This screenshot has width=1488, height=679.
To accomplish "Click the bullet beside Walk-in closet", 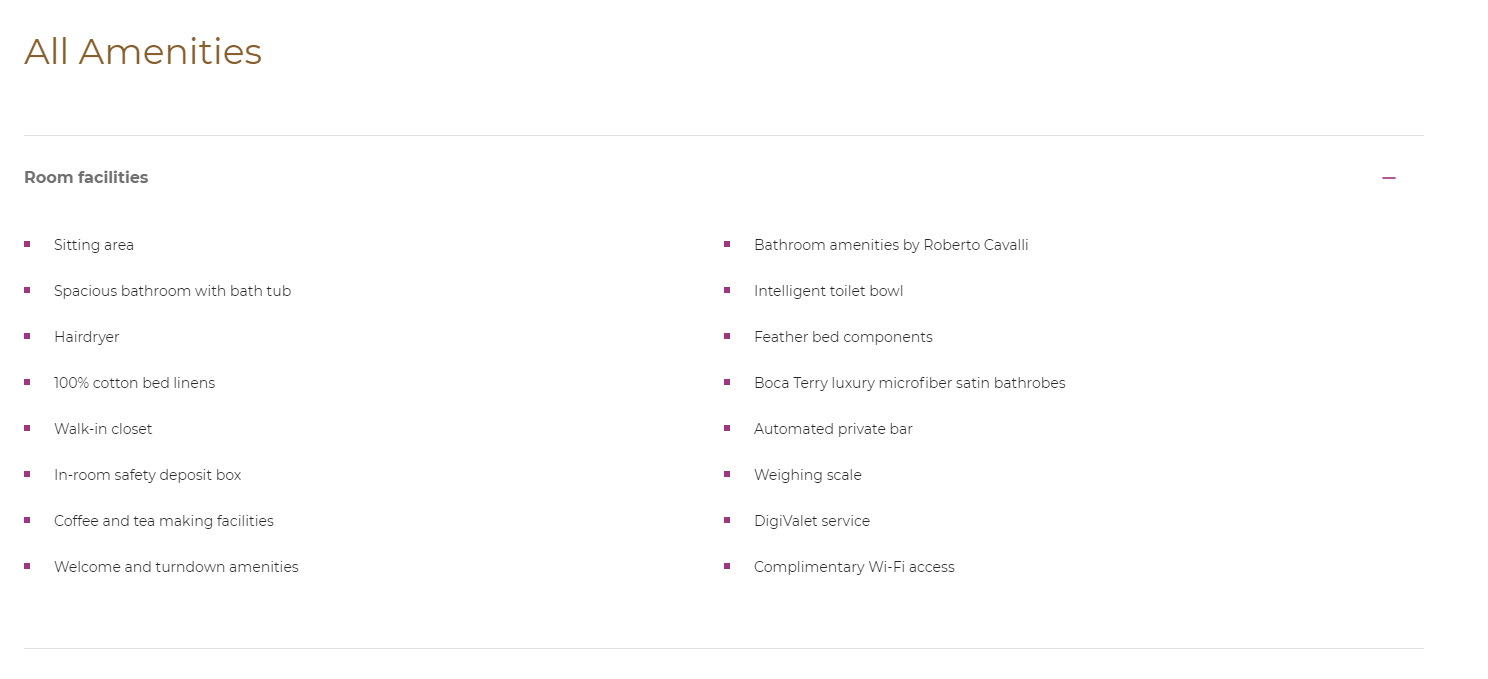I will (x=27, y=428).
